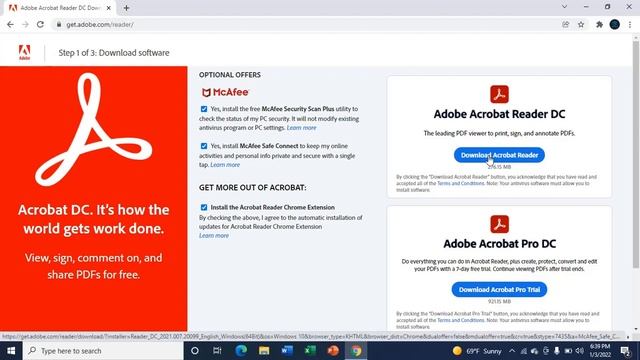Click the microphone icon in the tray

[x=557, y=351]
